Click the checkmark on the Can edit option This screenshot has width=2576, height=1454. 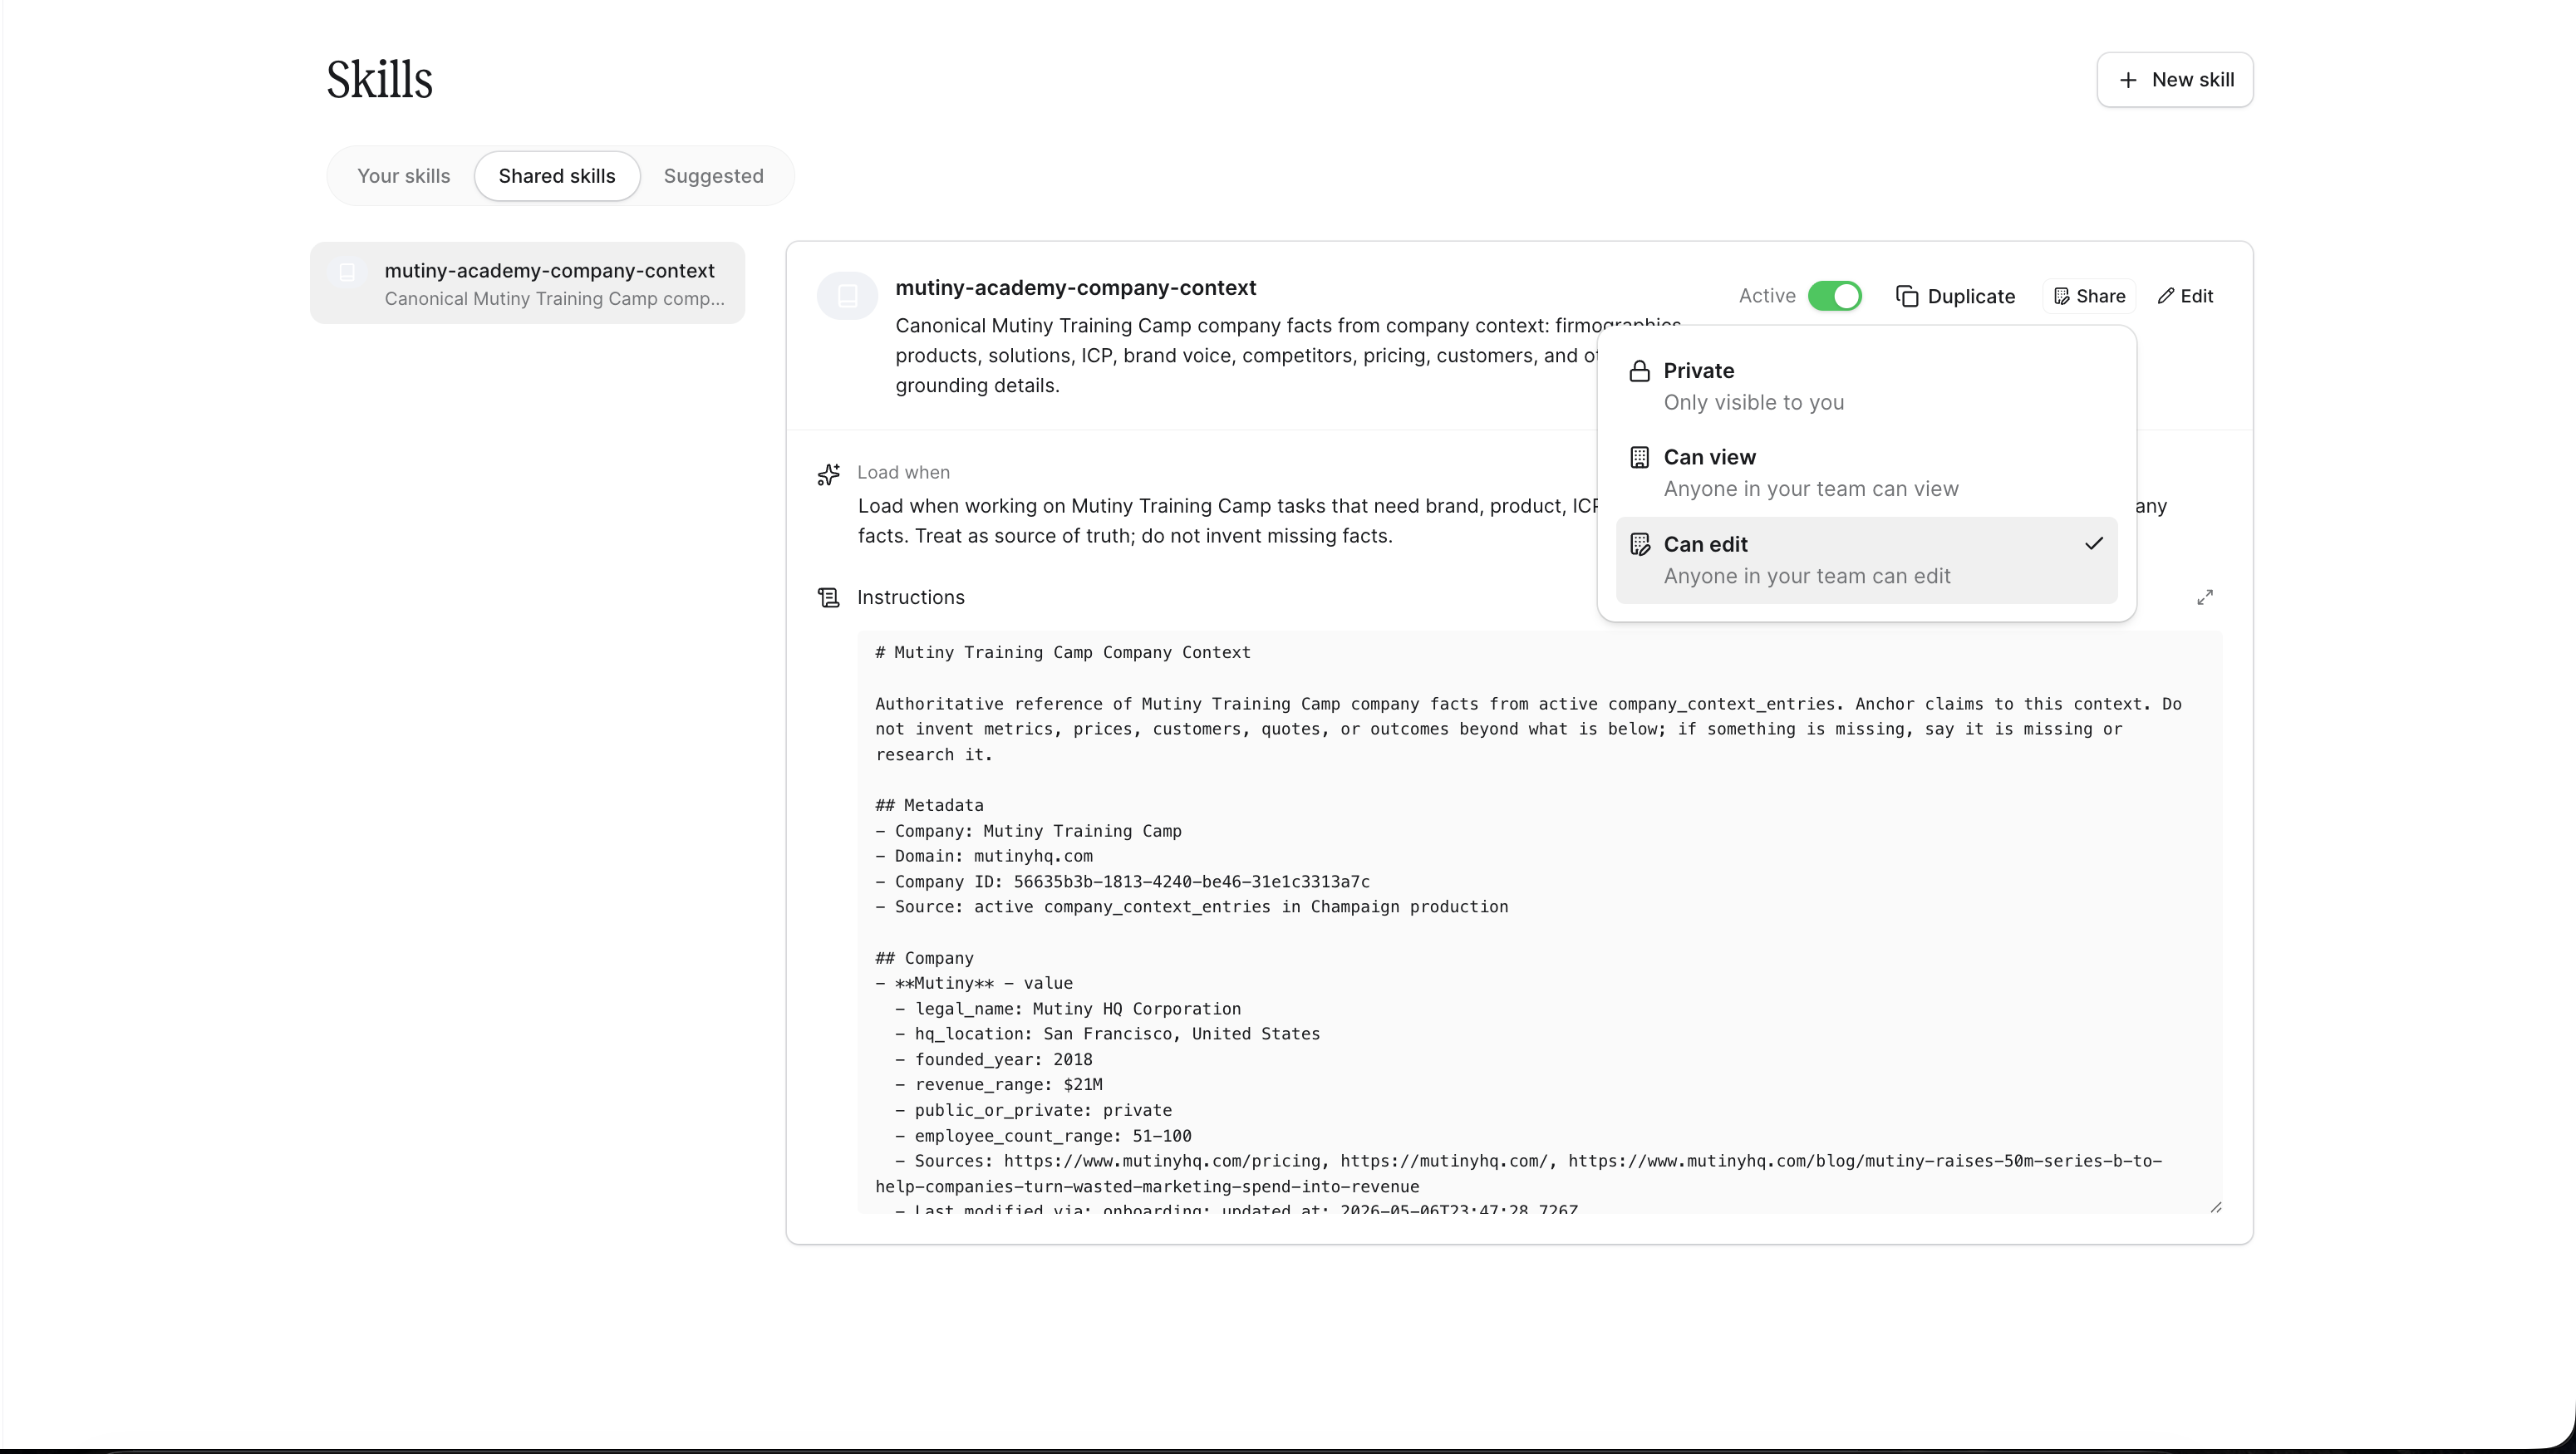(2094, 543)
